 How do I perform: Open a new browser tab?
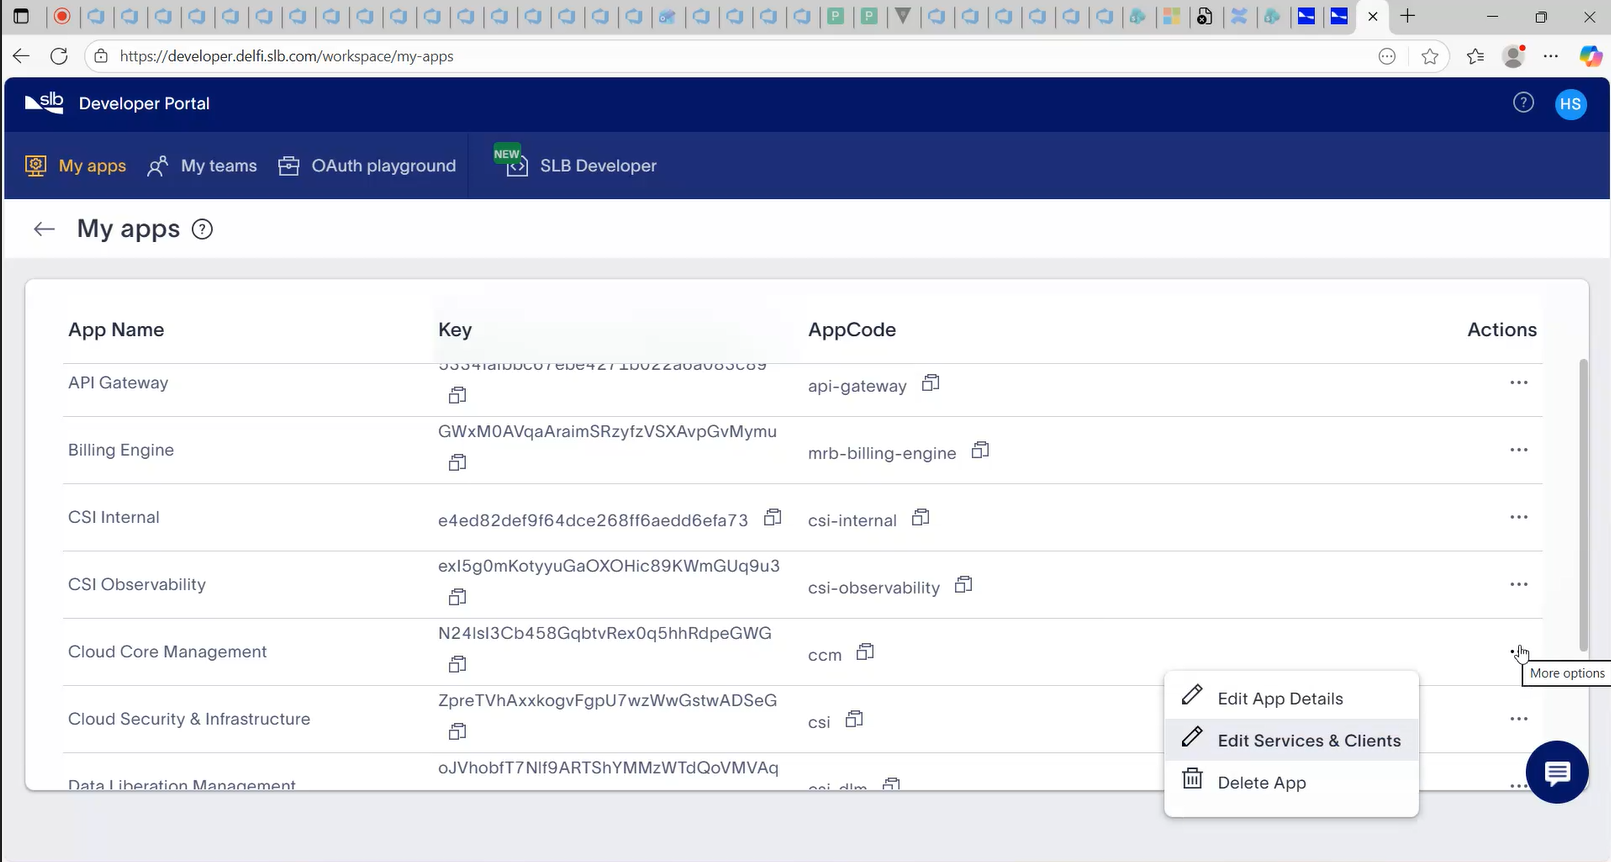pos(1407,16)
